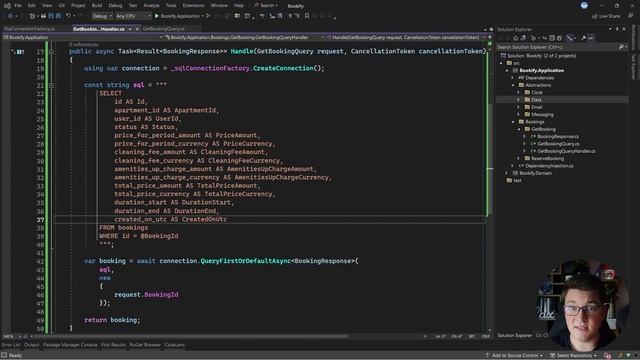
Task: Click the Solution Explorer home icon
Action: pos(516,38)
